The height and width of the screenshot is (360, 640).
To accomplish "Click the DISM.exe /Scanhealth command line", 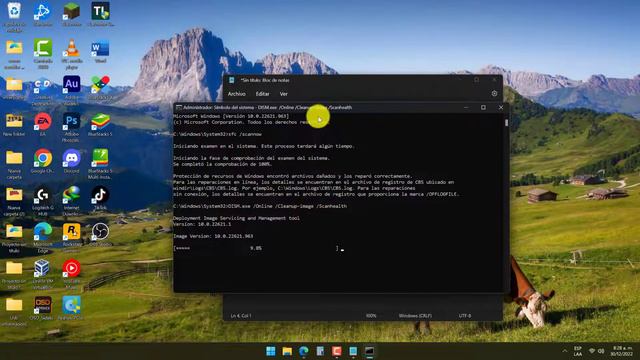I will click(x=260, y=206).
